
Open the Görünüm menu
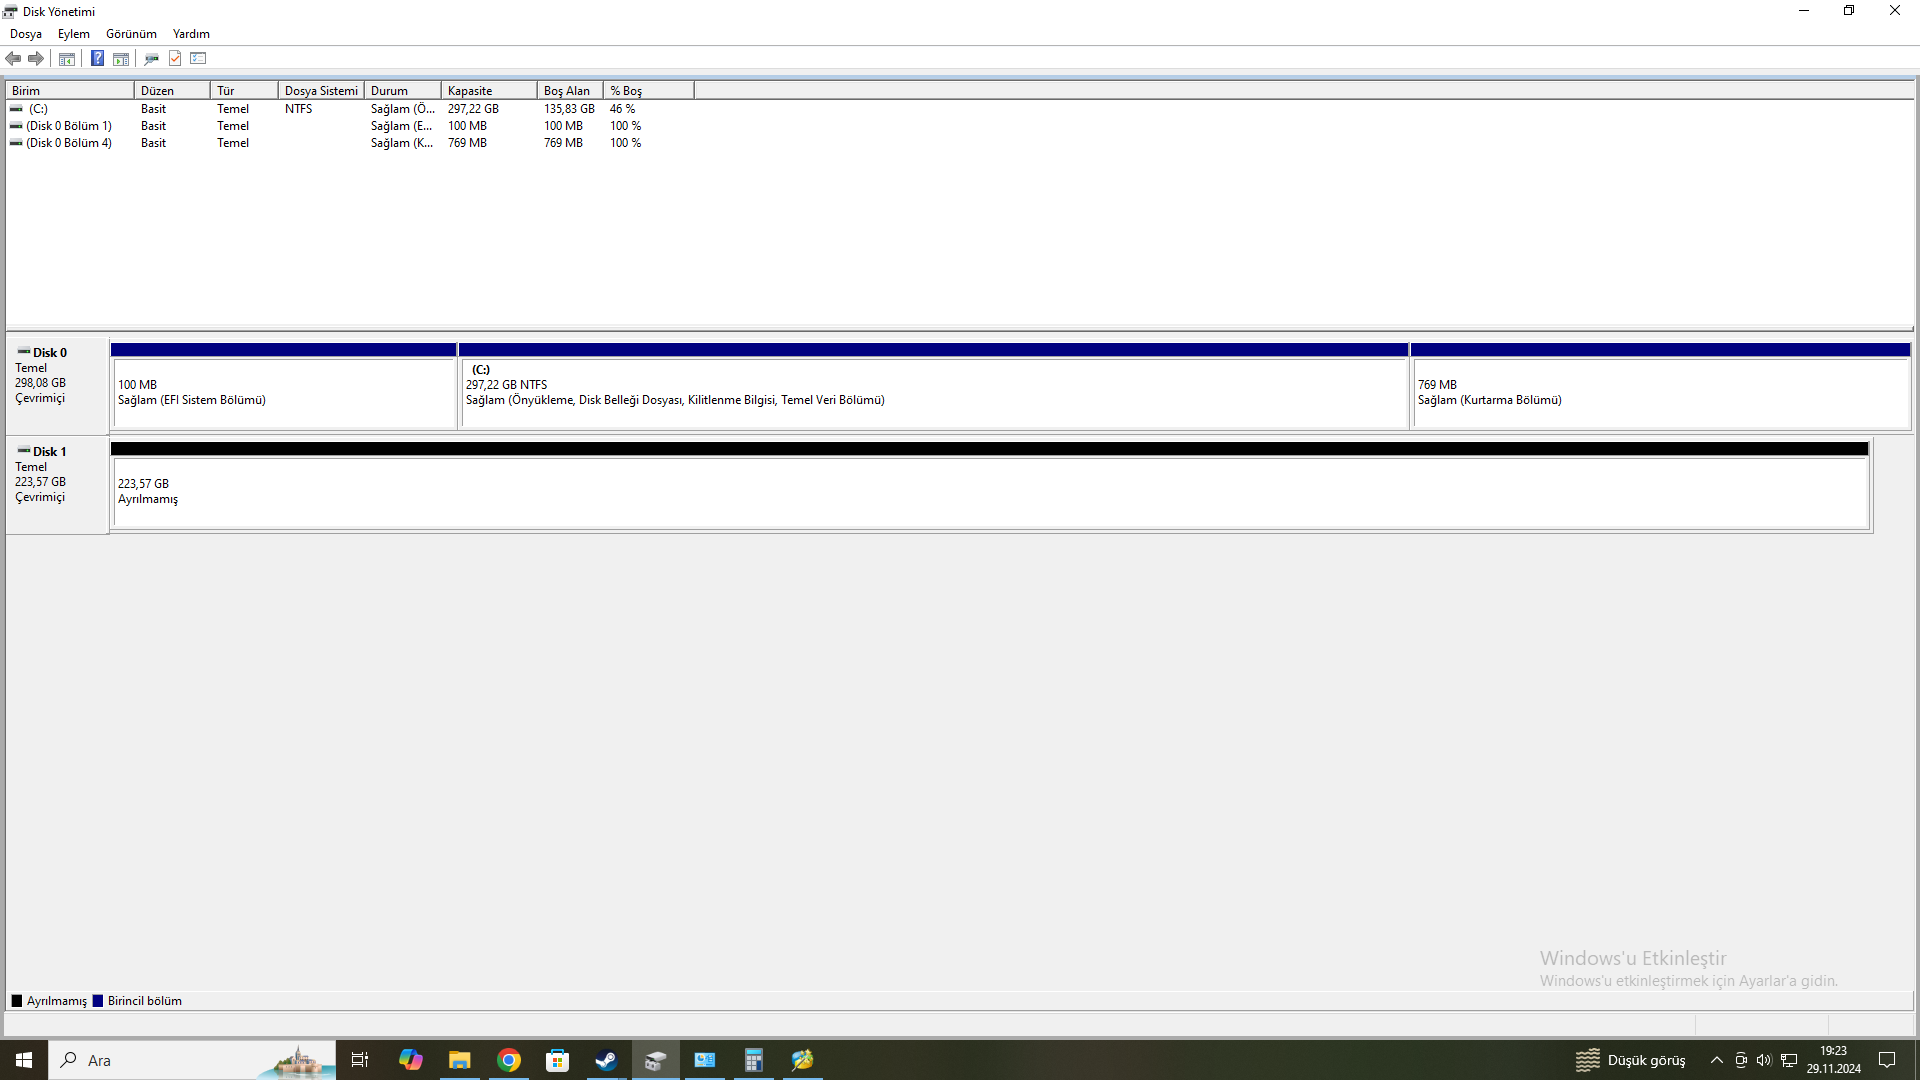131,34
